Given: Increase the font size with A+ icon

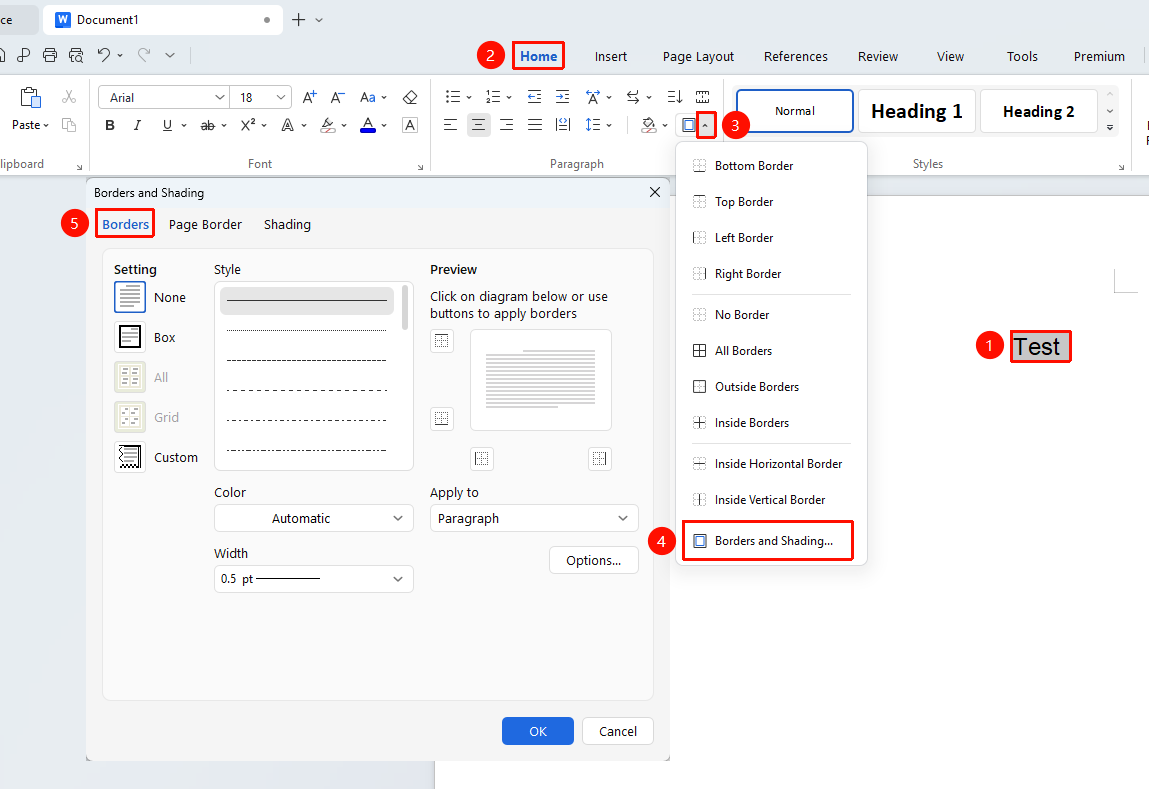Looking at the screenshot, I should click(309, 97).
